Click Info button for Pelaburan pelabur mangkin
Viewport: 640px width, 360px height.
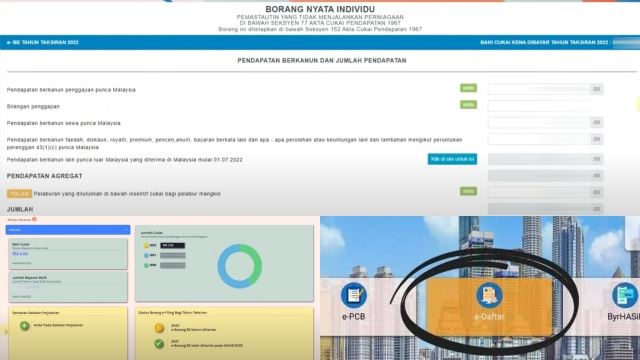(x=468, y=191)
